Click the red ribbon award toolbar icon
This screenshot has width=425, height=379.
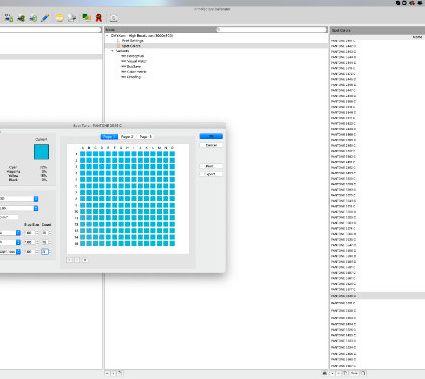99,18
